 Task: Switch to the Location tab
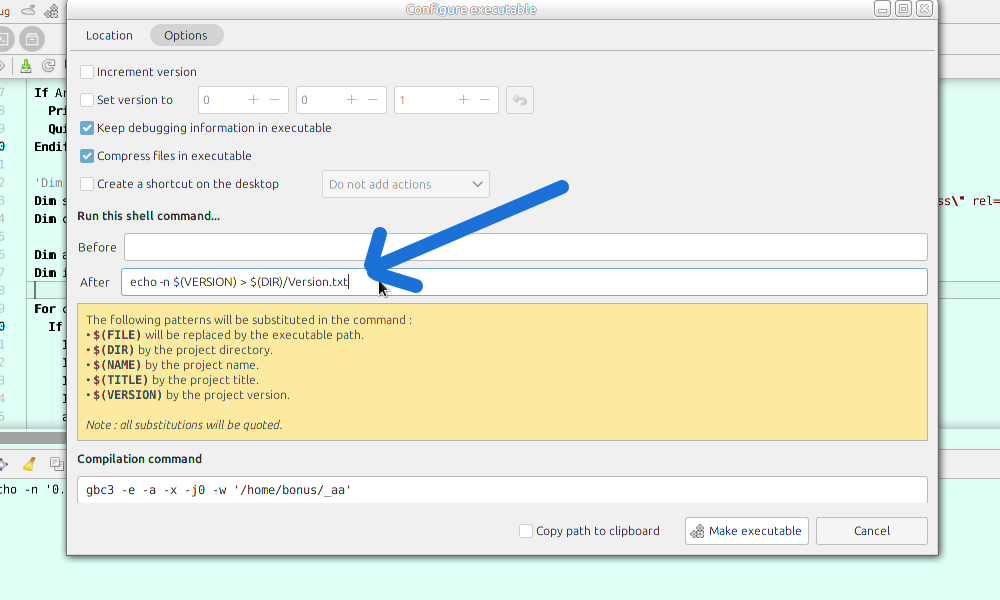[x=109, y=35]
